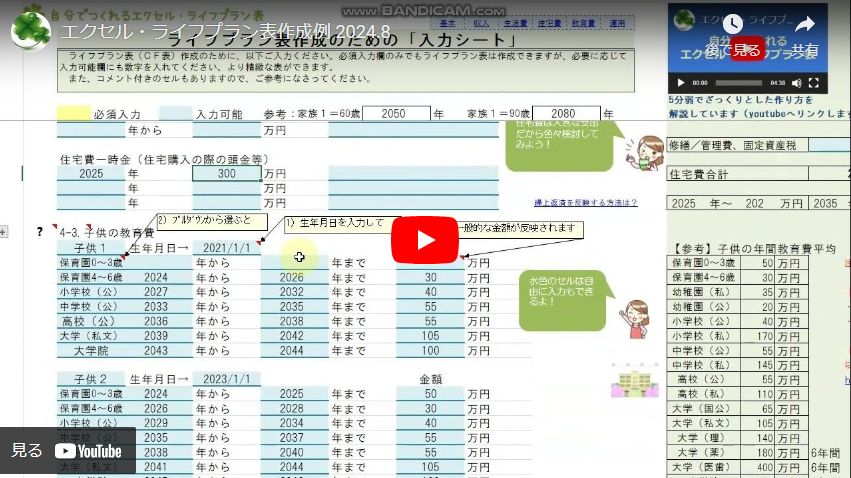Go to the 住宅費 section link
This screenshot has height=478, width=851.
point(549,23)
